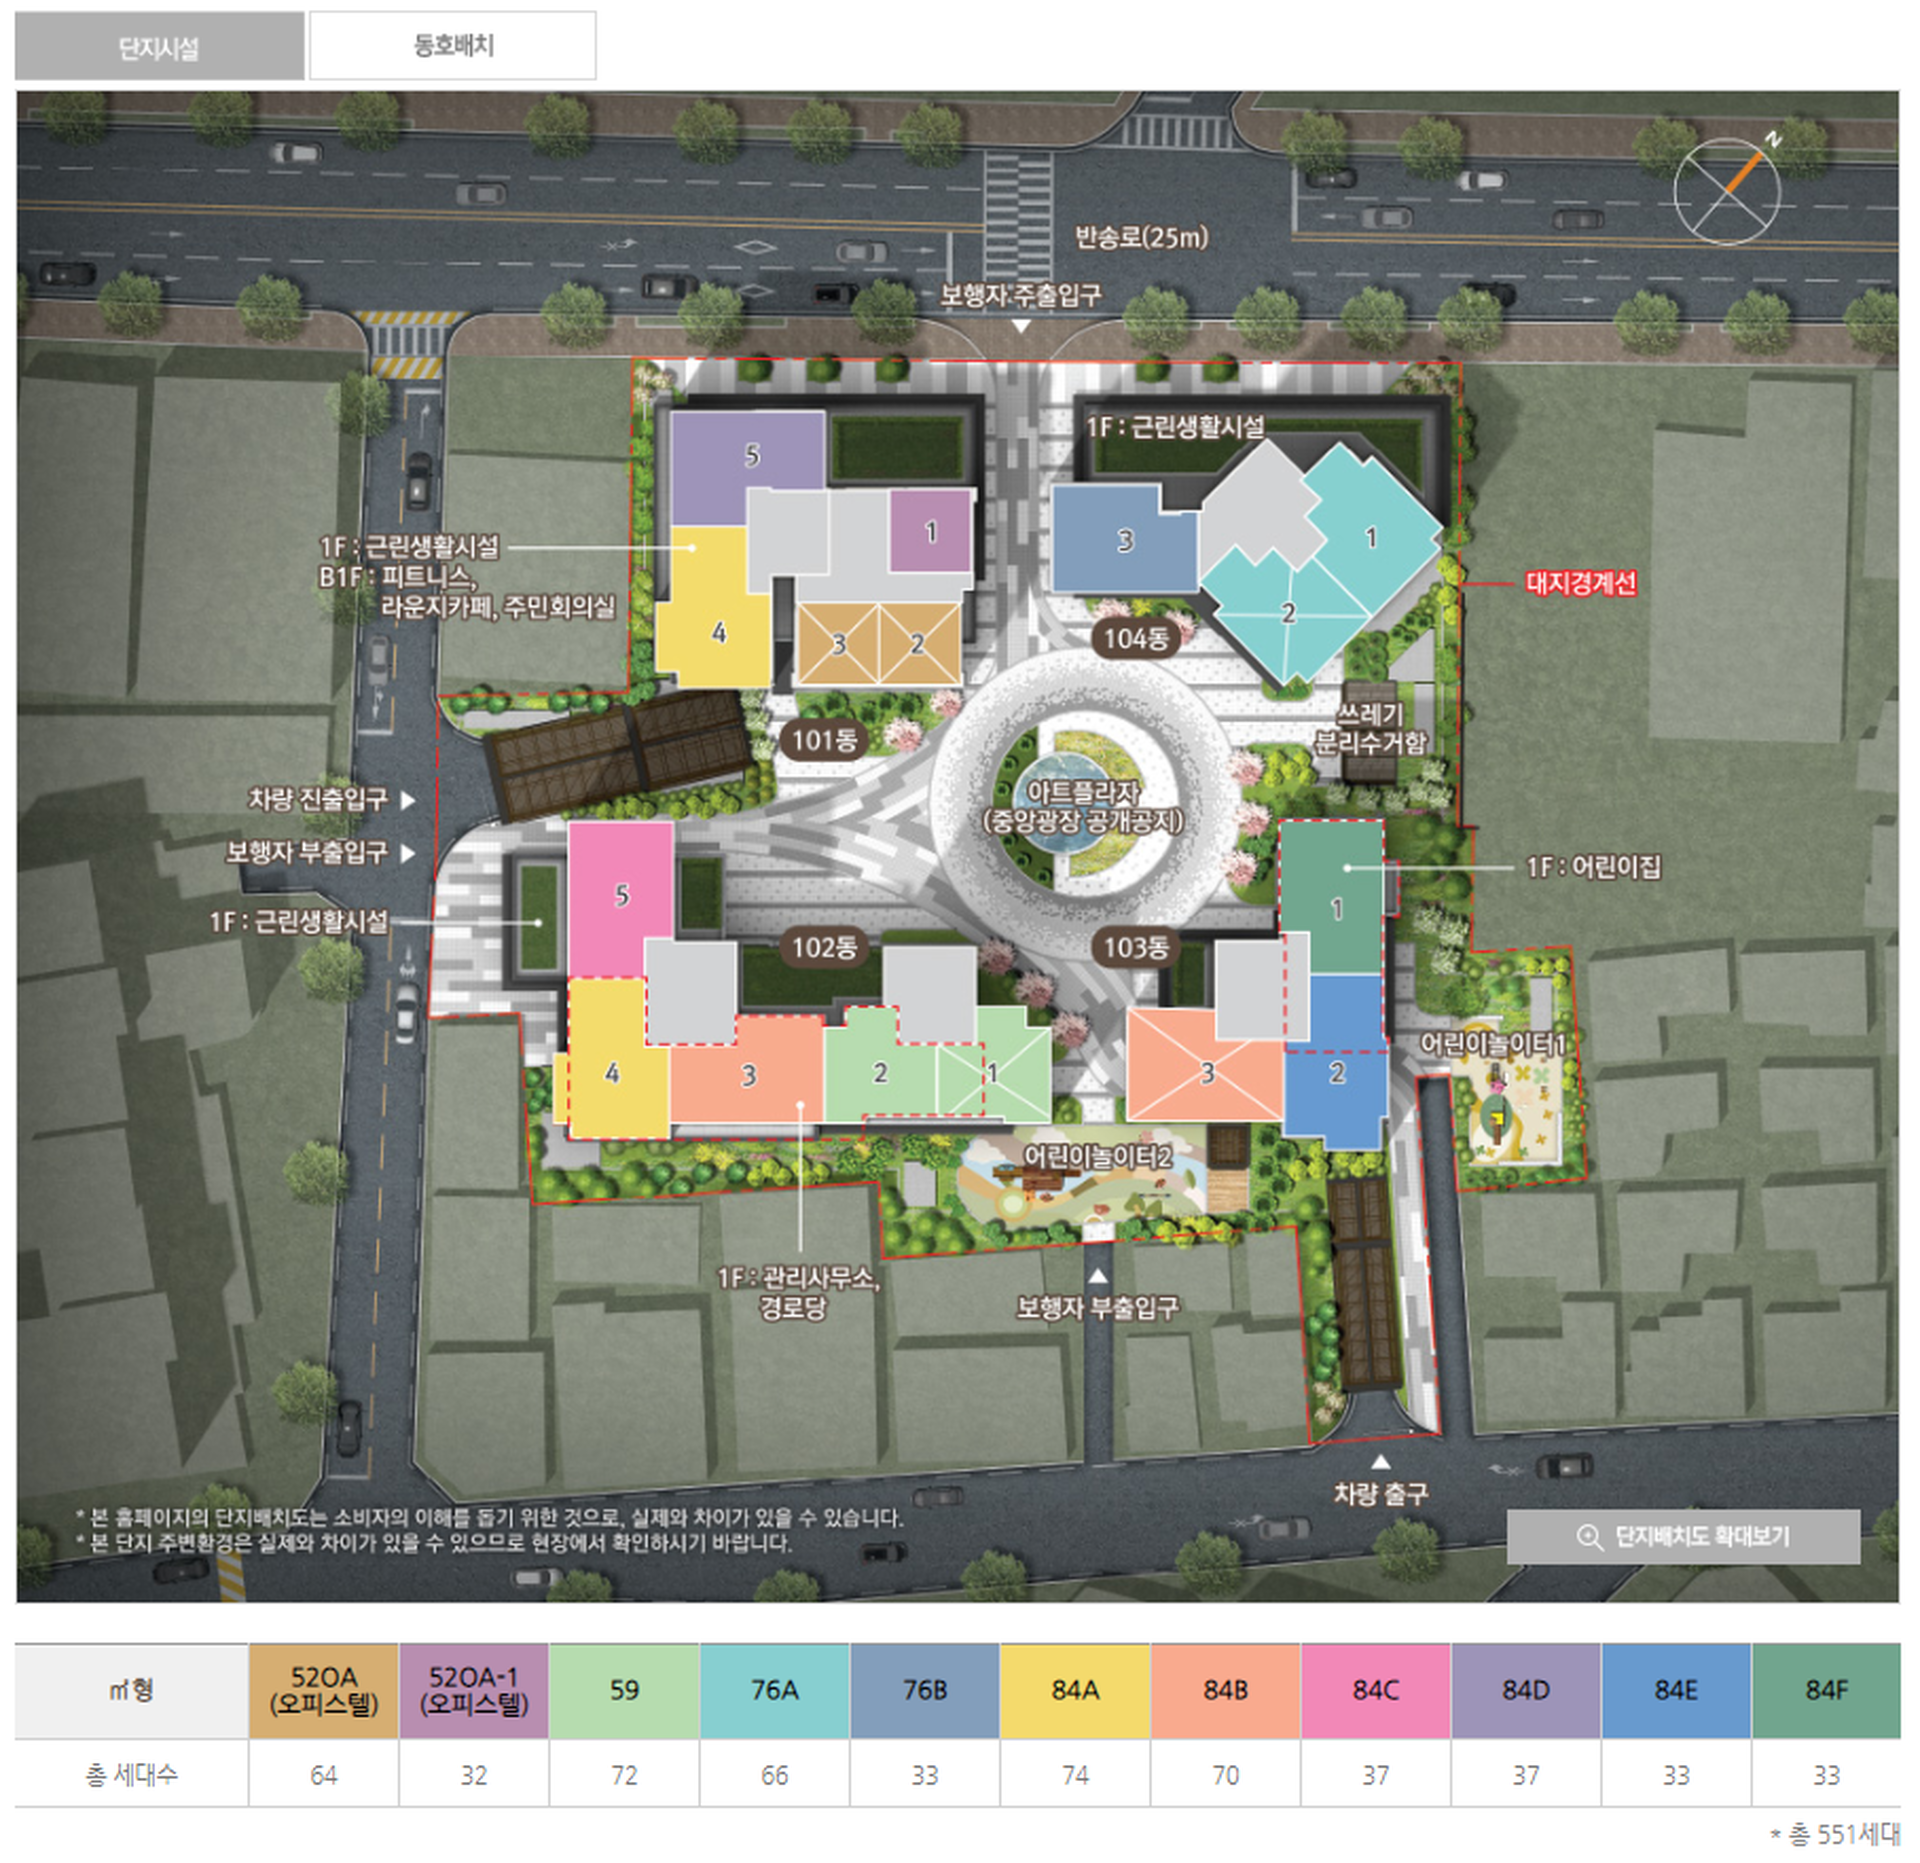This screenshot has height=1863, width=1920.
Task: Click the 101동 building label
Action: tap(824, 740)
